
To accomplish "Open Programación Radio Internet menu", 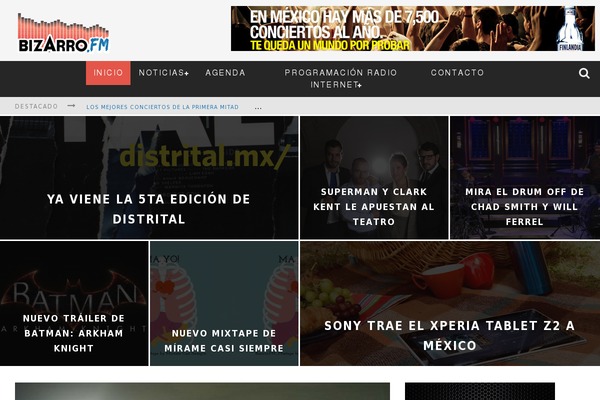I will (341, 78).
